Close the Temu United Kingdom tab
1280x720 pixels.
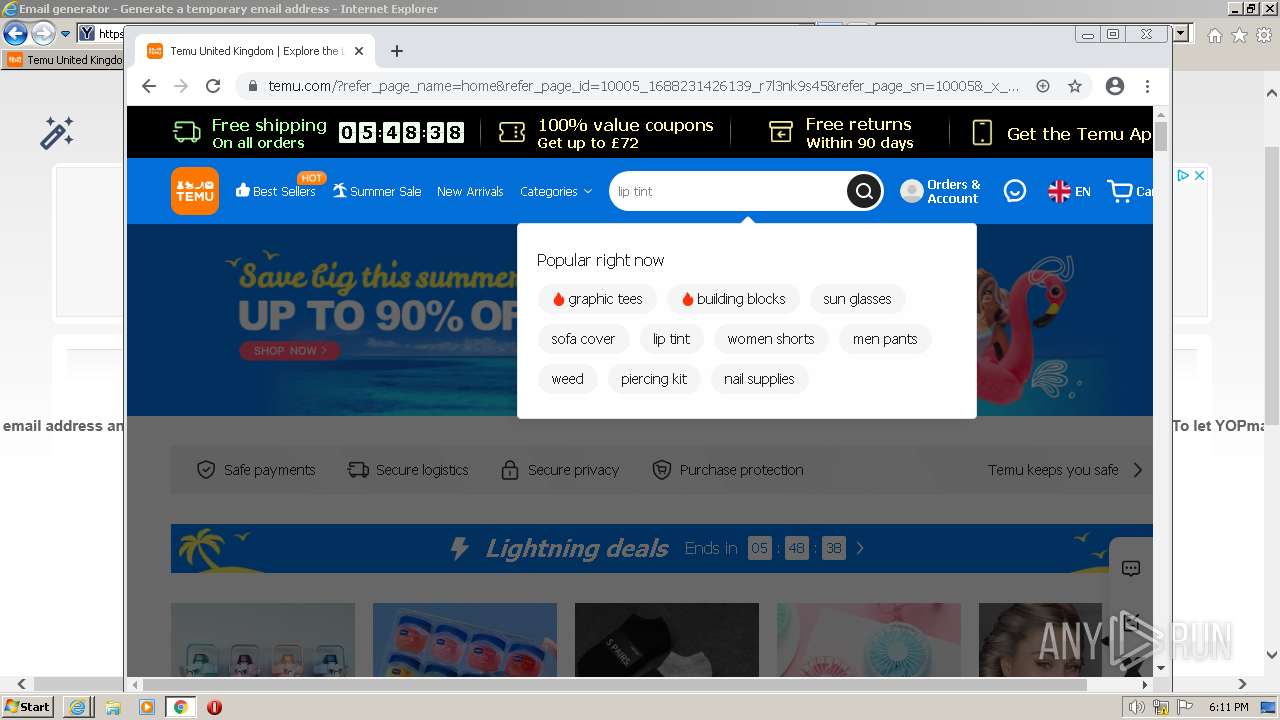point(359,51)
